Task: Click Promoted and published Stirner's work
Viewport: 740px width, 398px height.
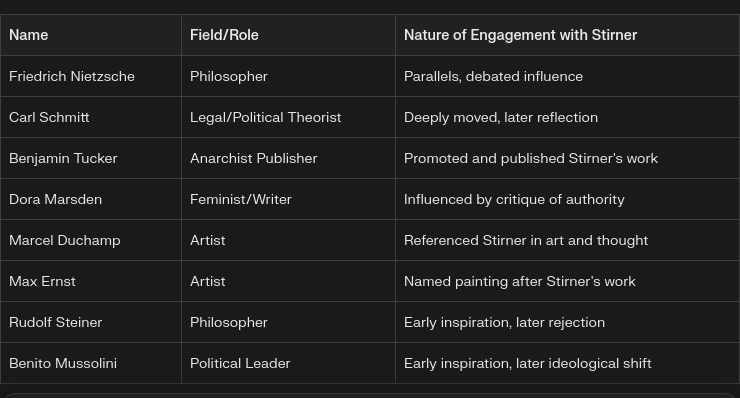Action: coord(530,159)
